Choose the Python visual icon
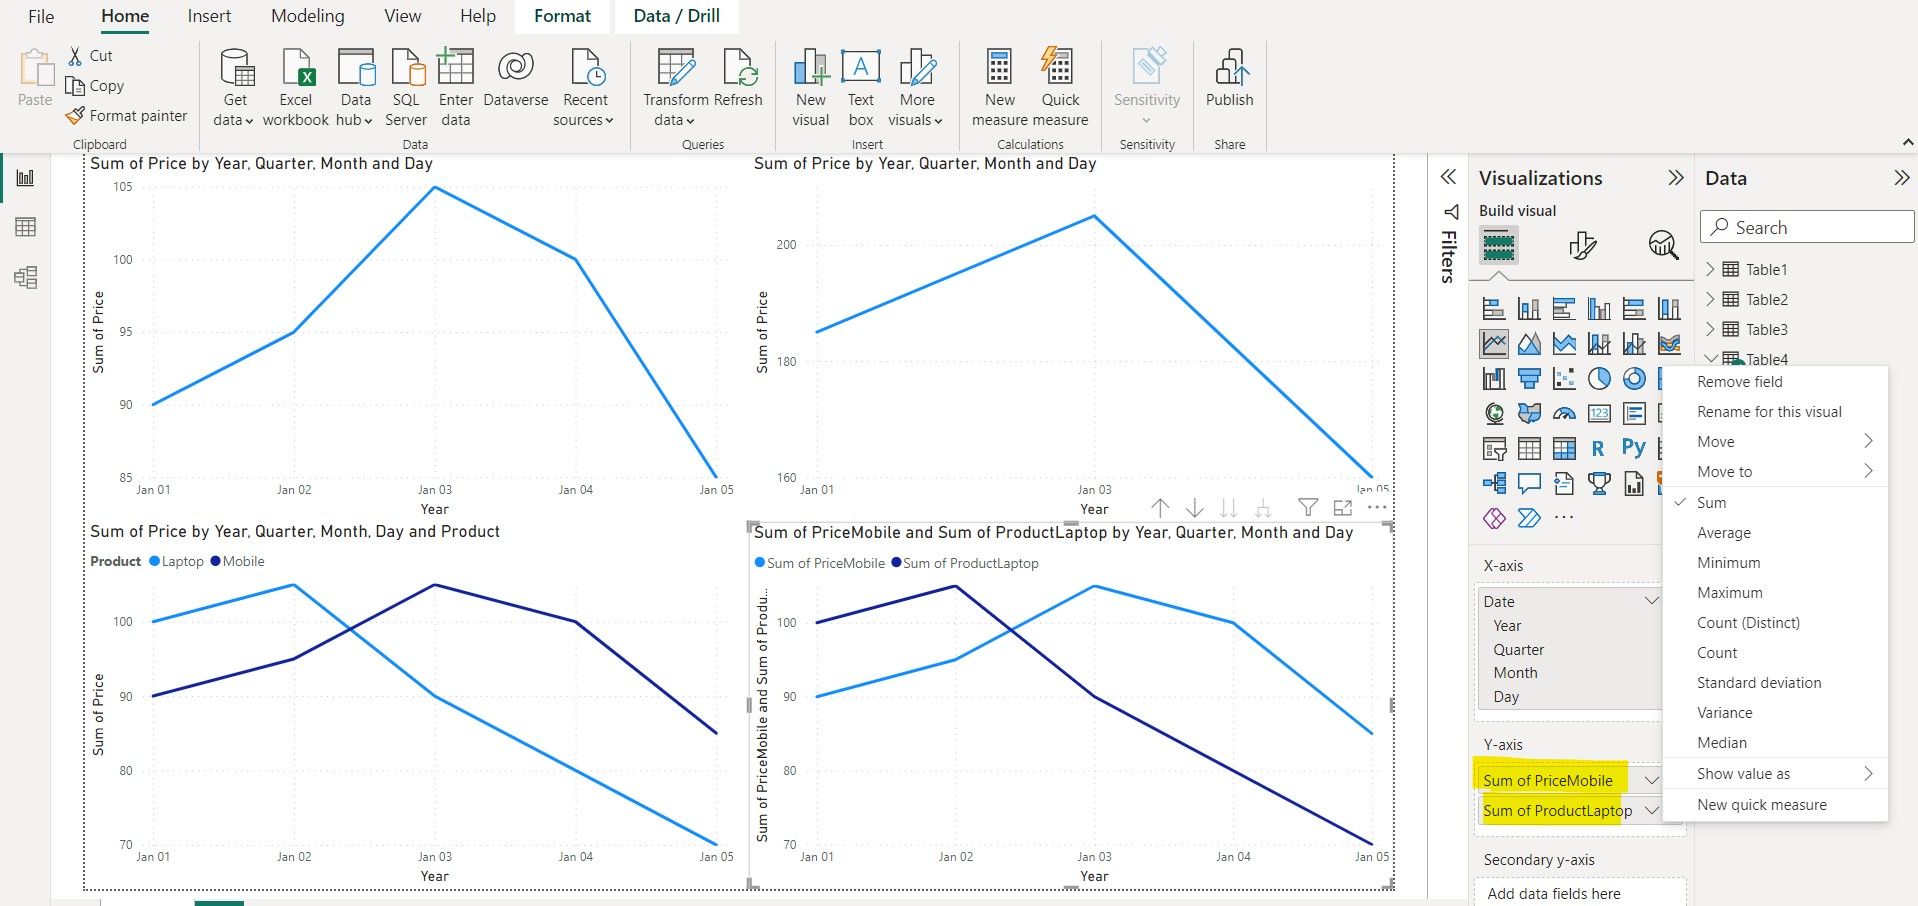1918x906 pixels. tap(1634, 448)
